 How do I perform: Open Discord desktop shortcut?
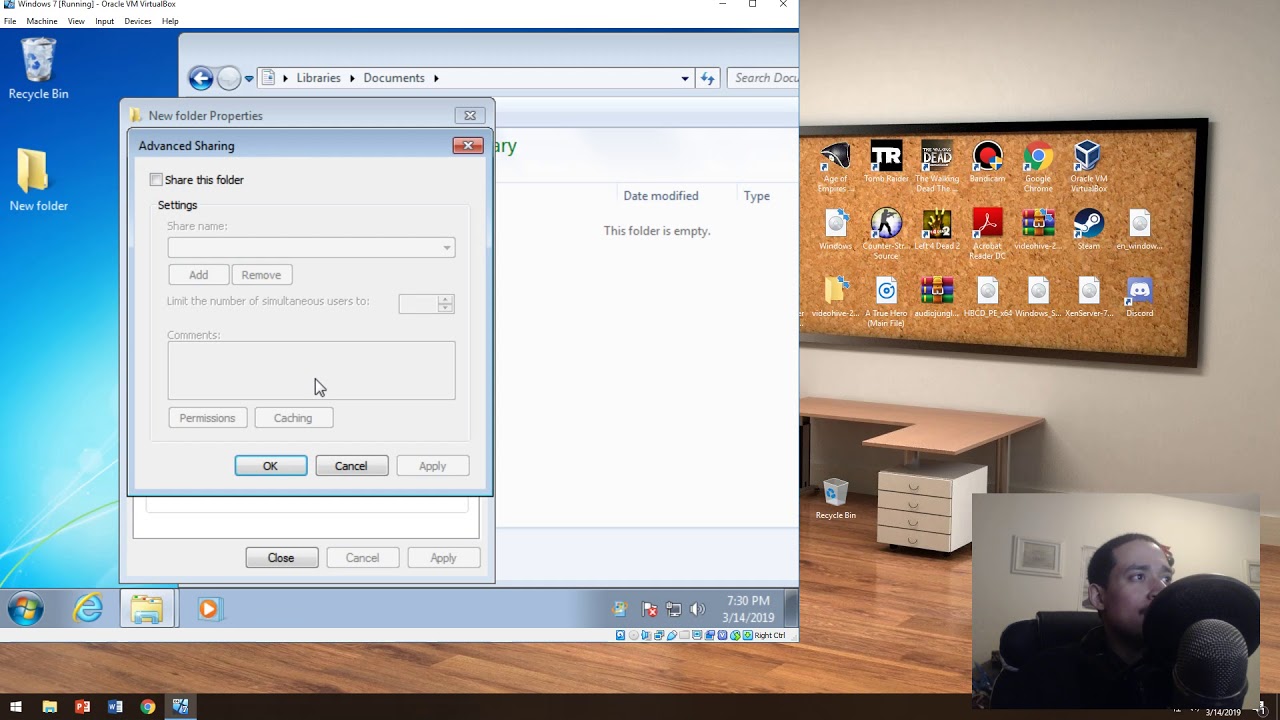[1139, 298]
